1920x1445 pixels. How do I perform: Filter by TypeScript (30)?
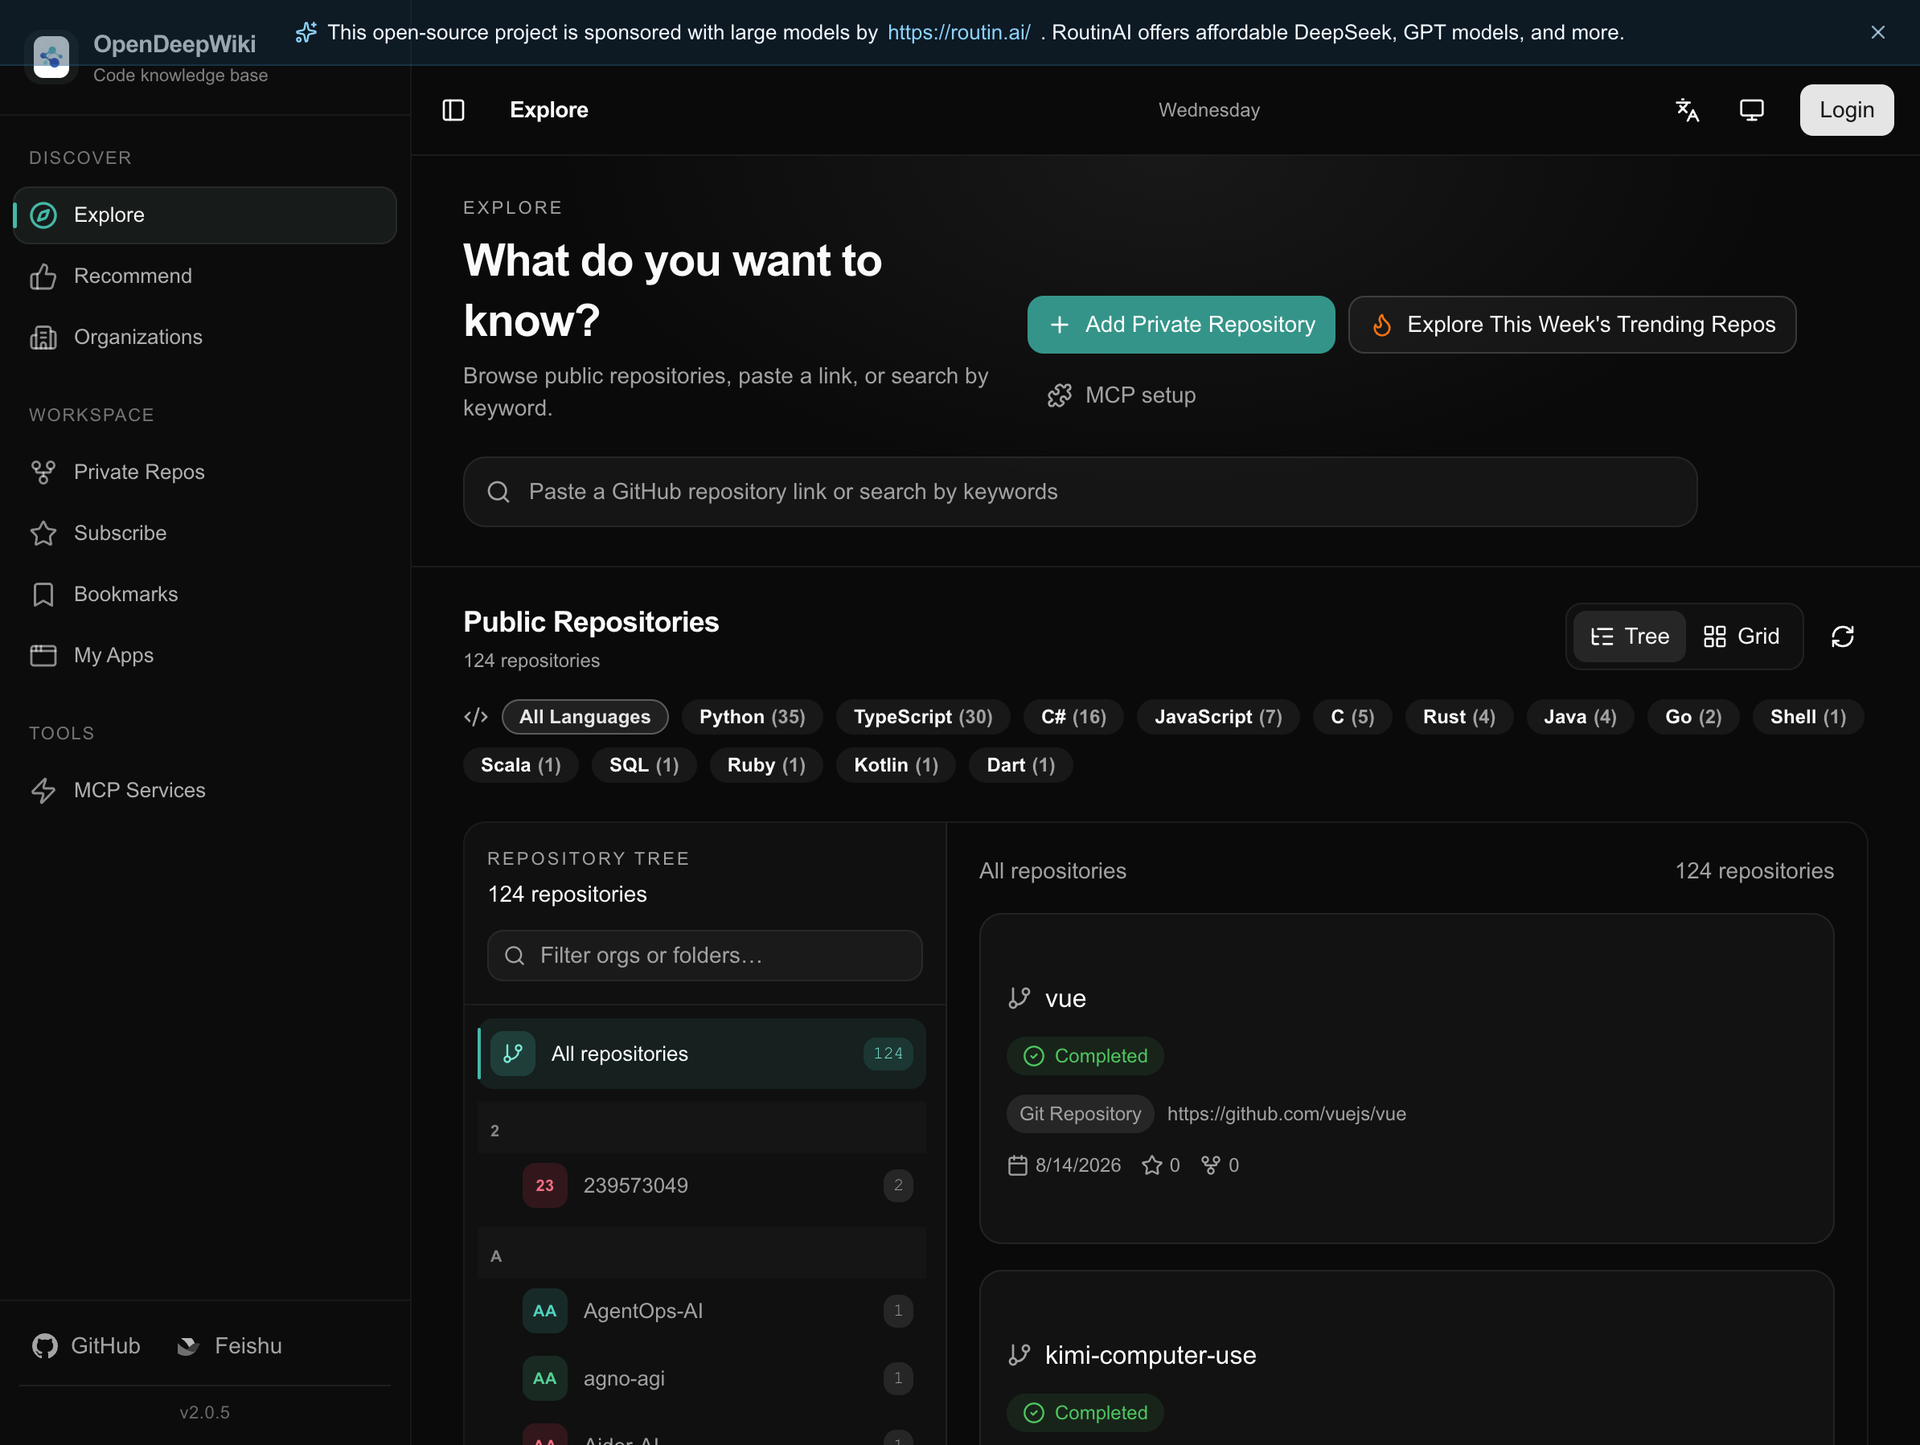(923, 716)
